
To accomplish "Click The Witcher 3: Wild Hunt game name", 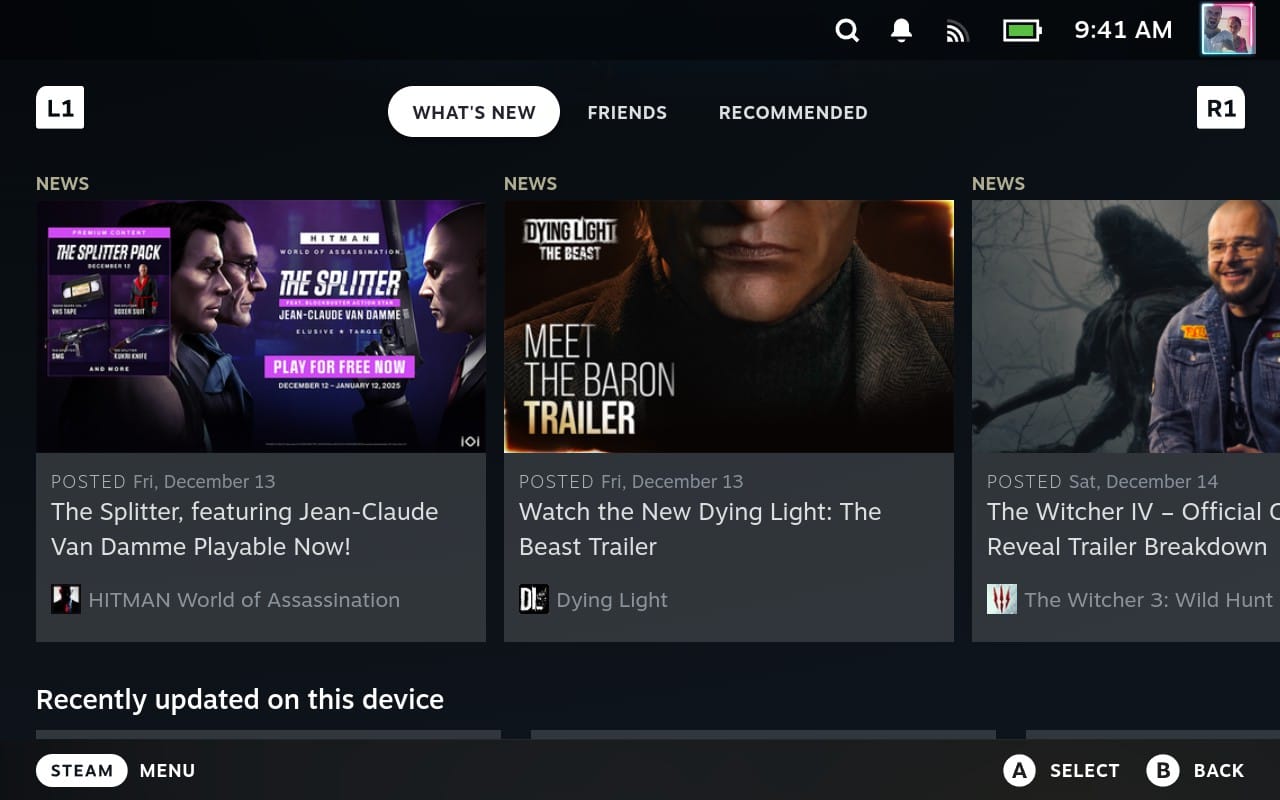I will coord(1149,600).
